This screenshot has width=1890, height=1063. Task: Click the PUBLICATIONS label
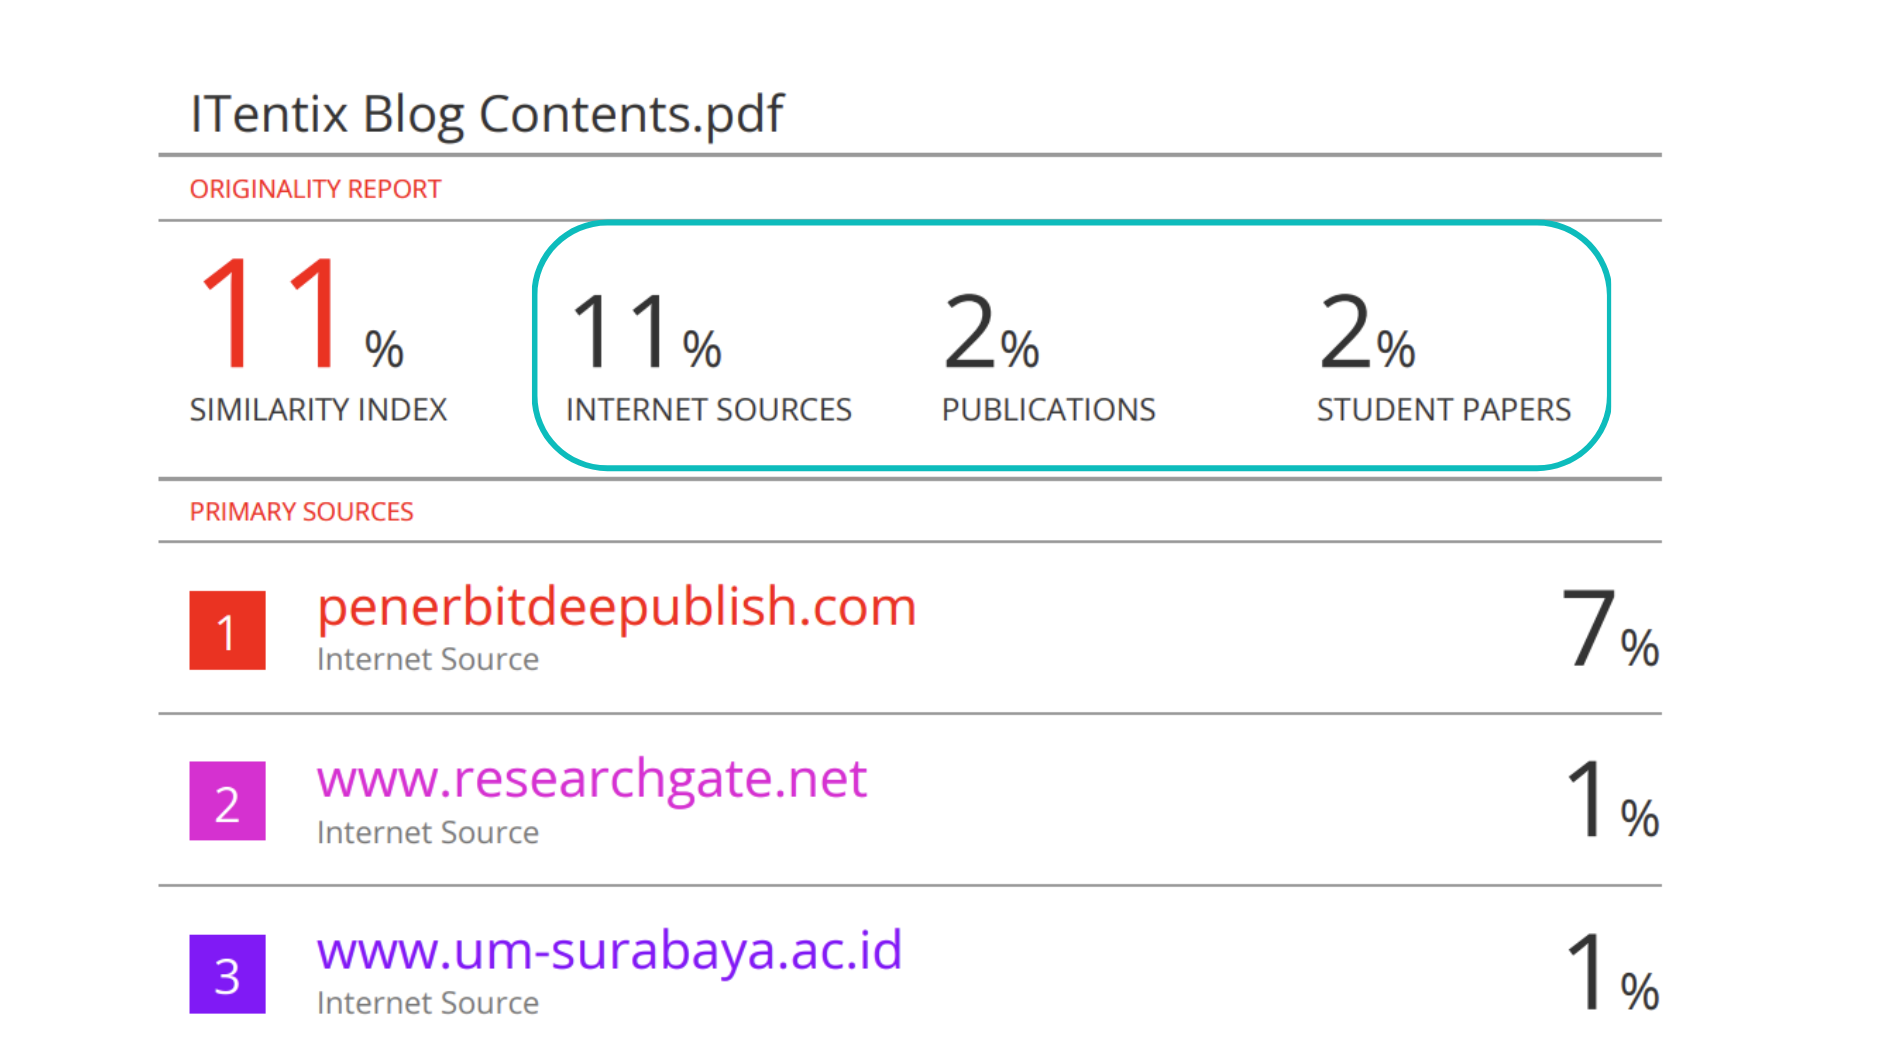click(x=1048, y=410)
